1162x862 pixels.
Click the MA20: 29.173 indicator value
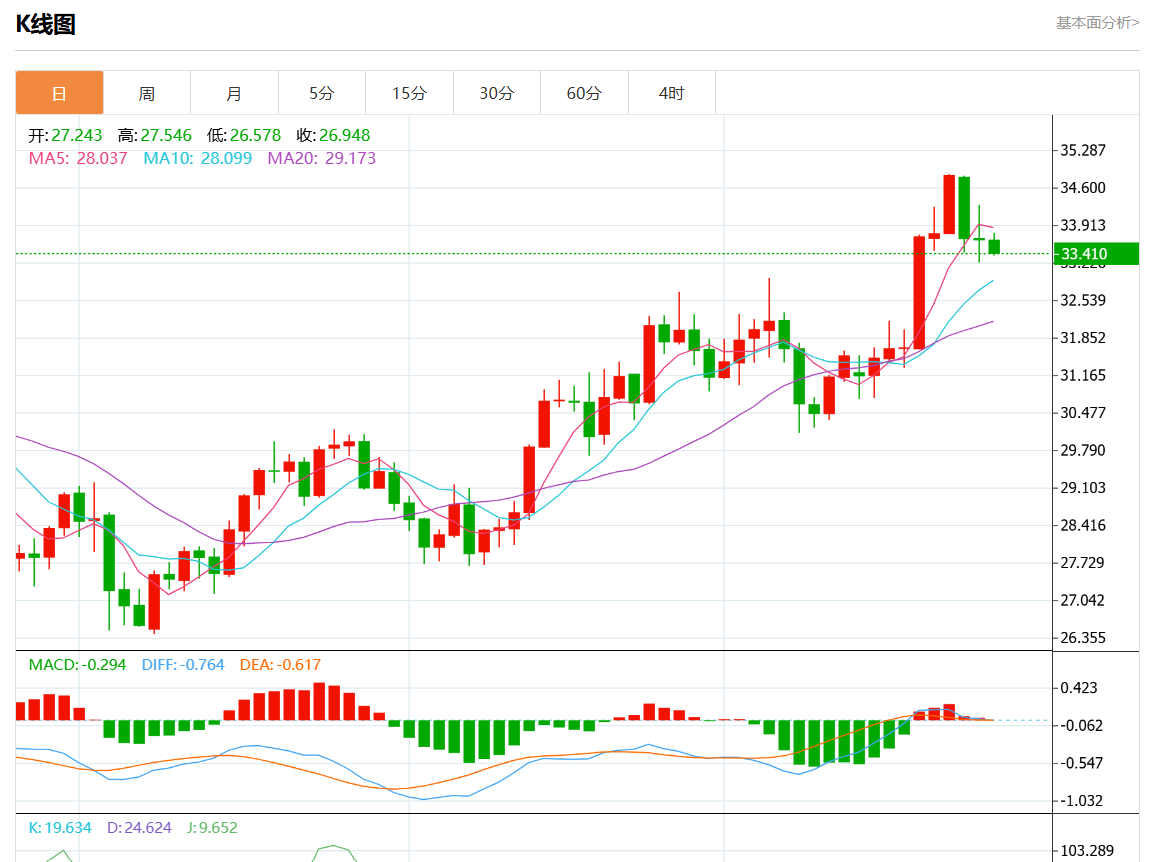pyautogui.click(x=322, y=158)
